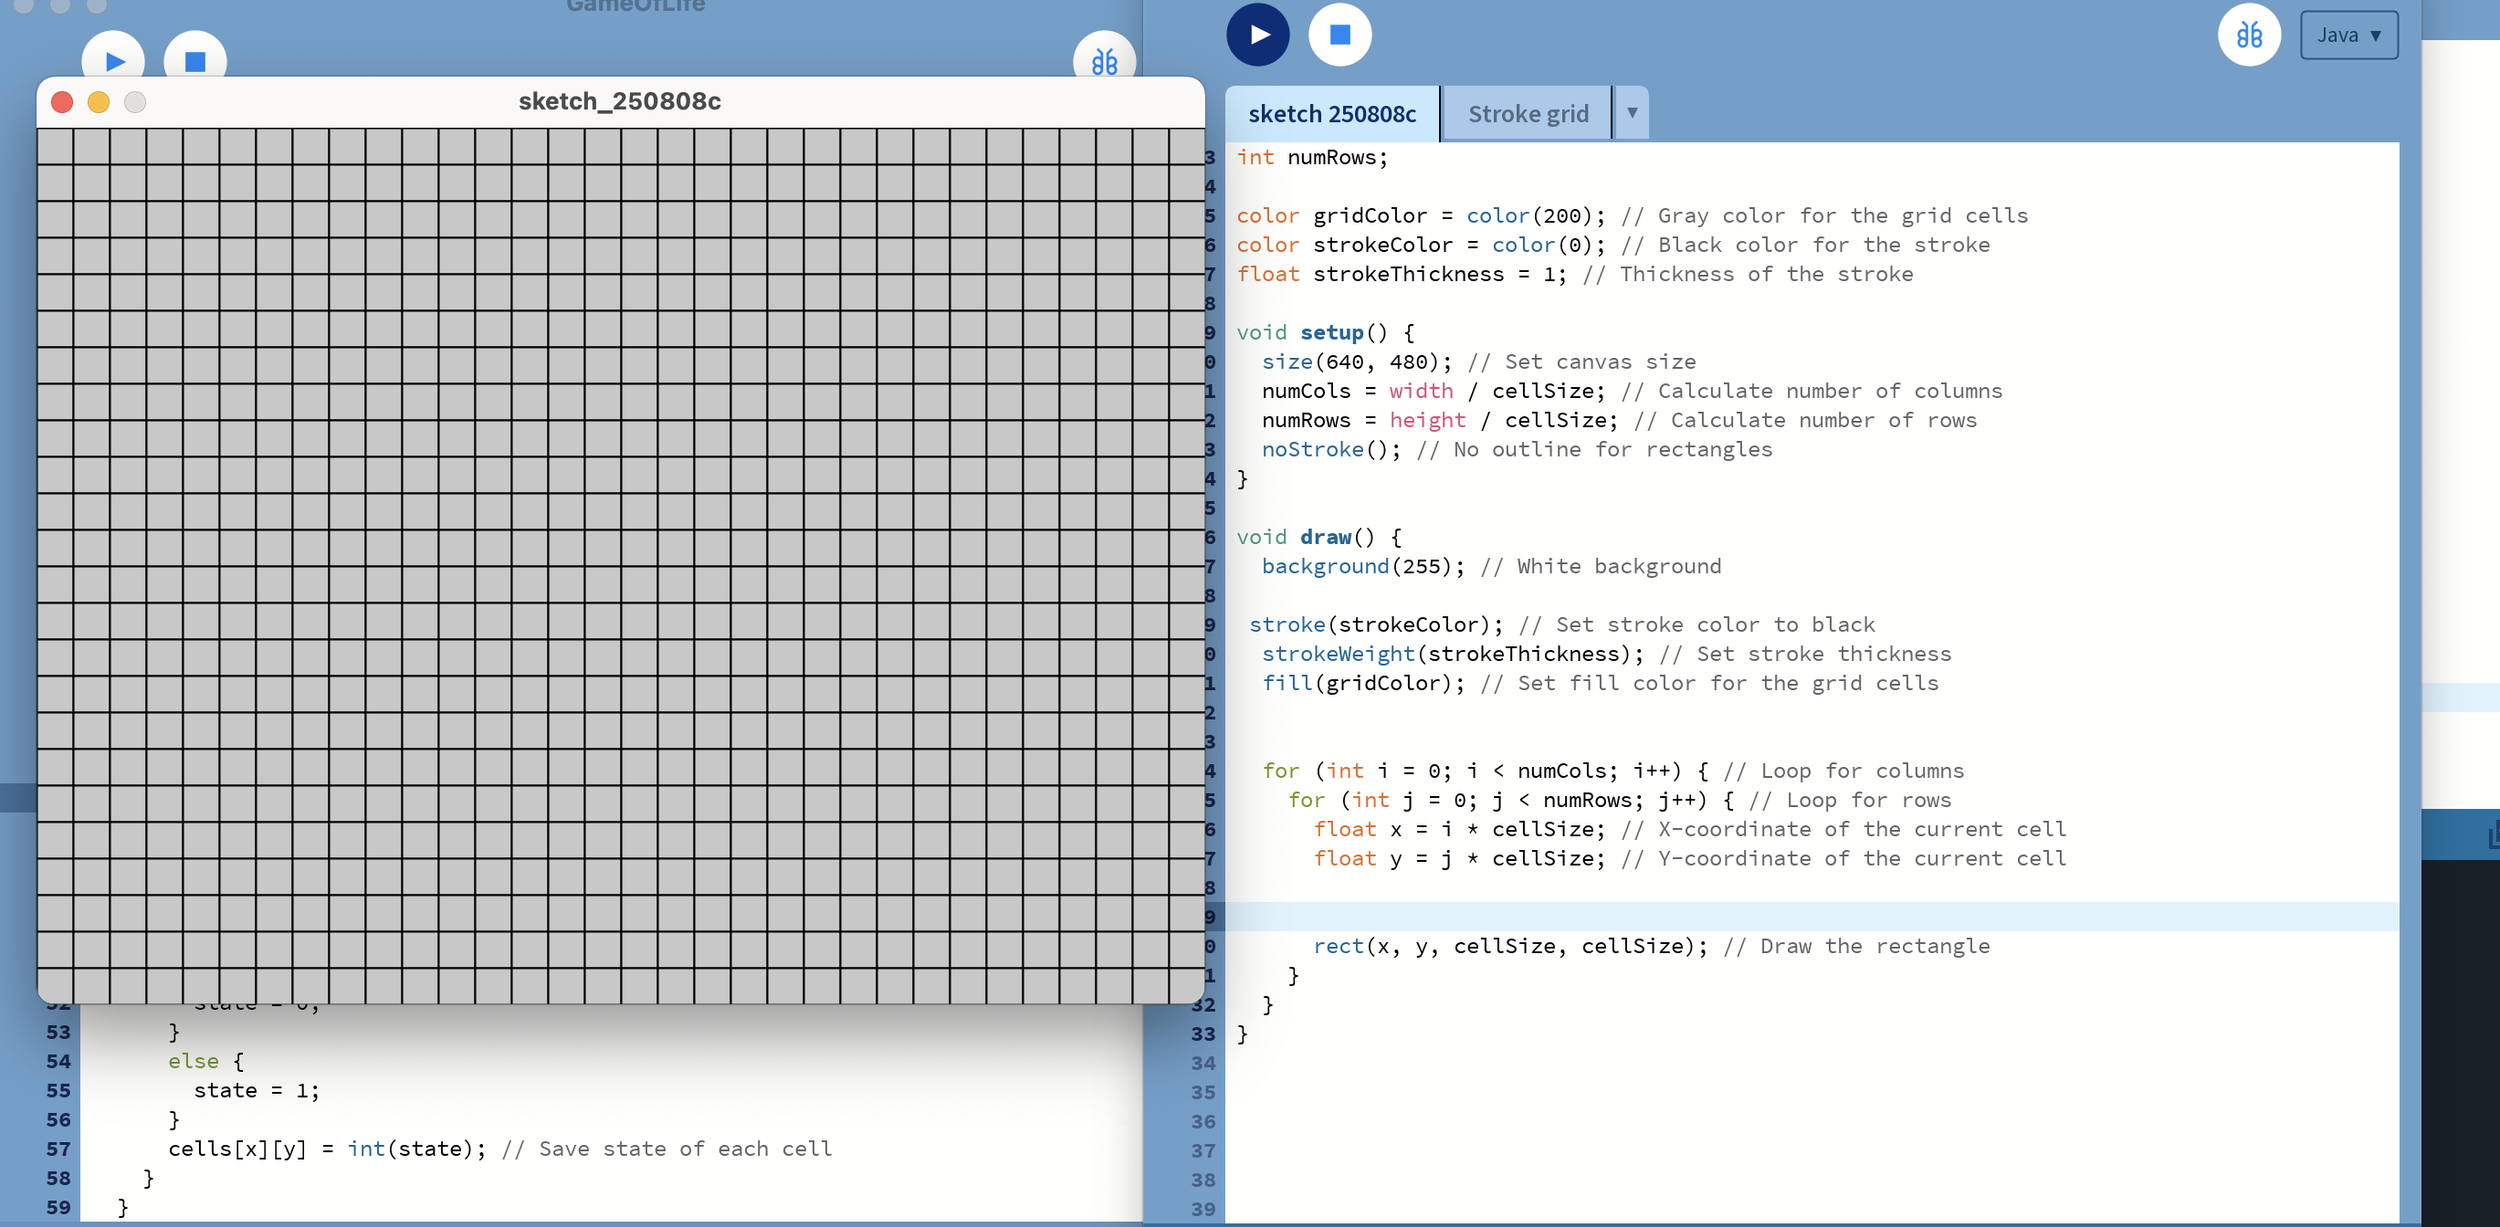Select the noStroke() call in setup
This screenshot has height=1227, width=2500.
1312,449
